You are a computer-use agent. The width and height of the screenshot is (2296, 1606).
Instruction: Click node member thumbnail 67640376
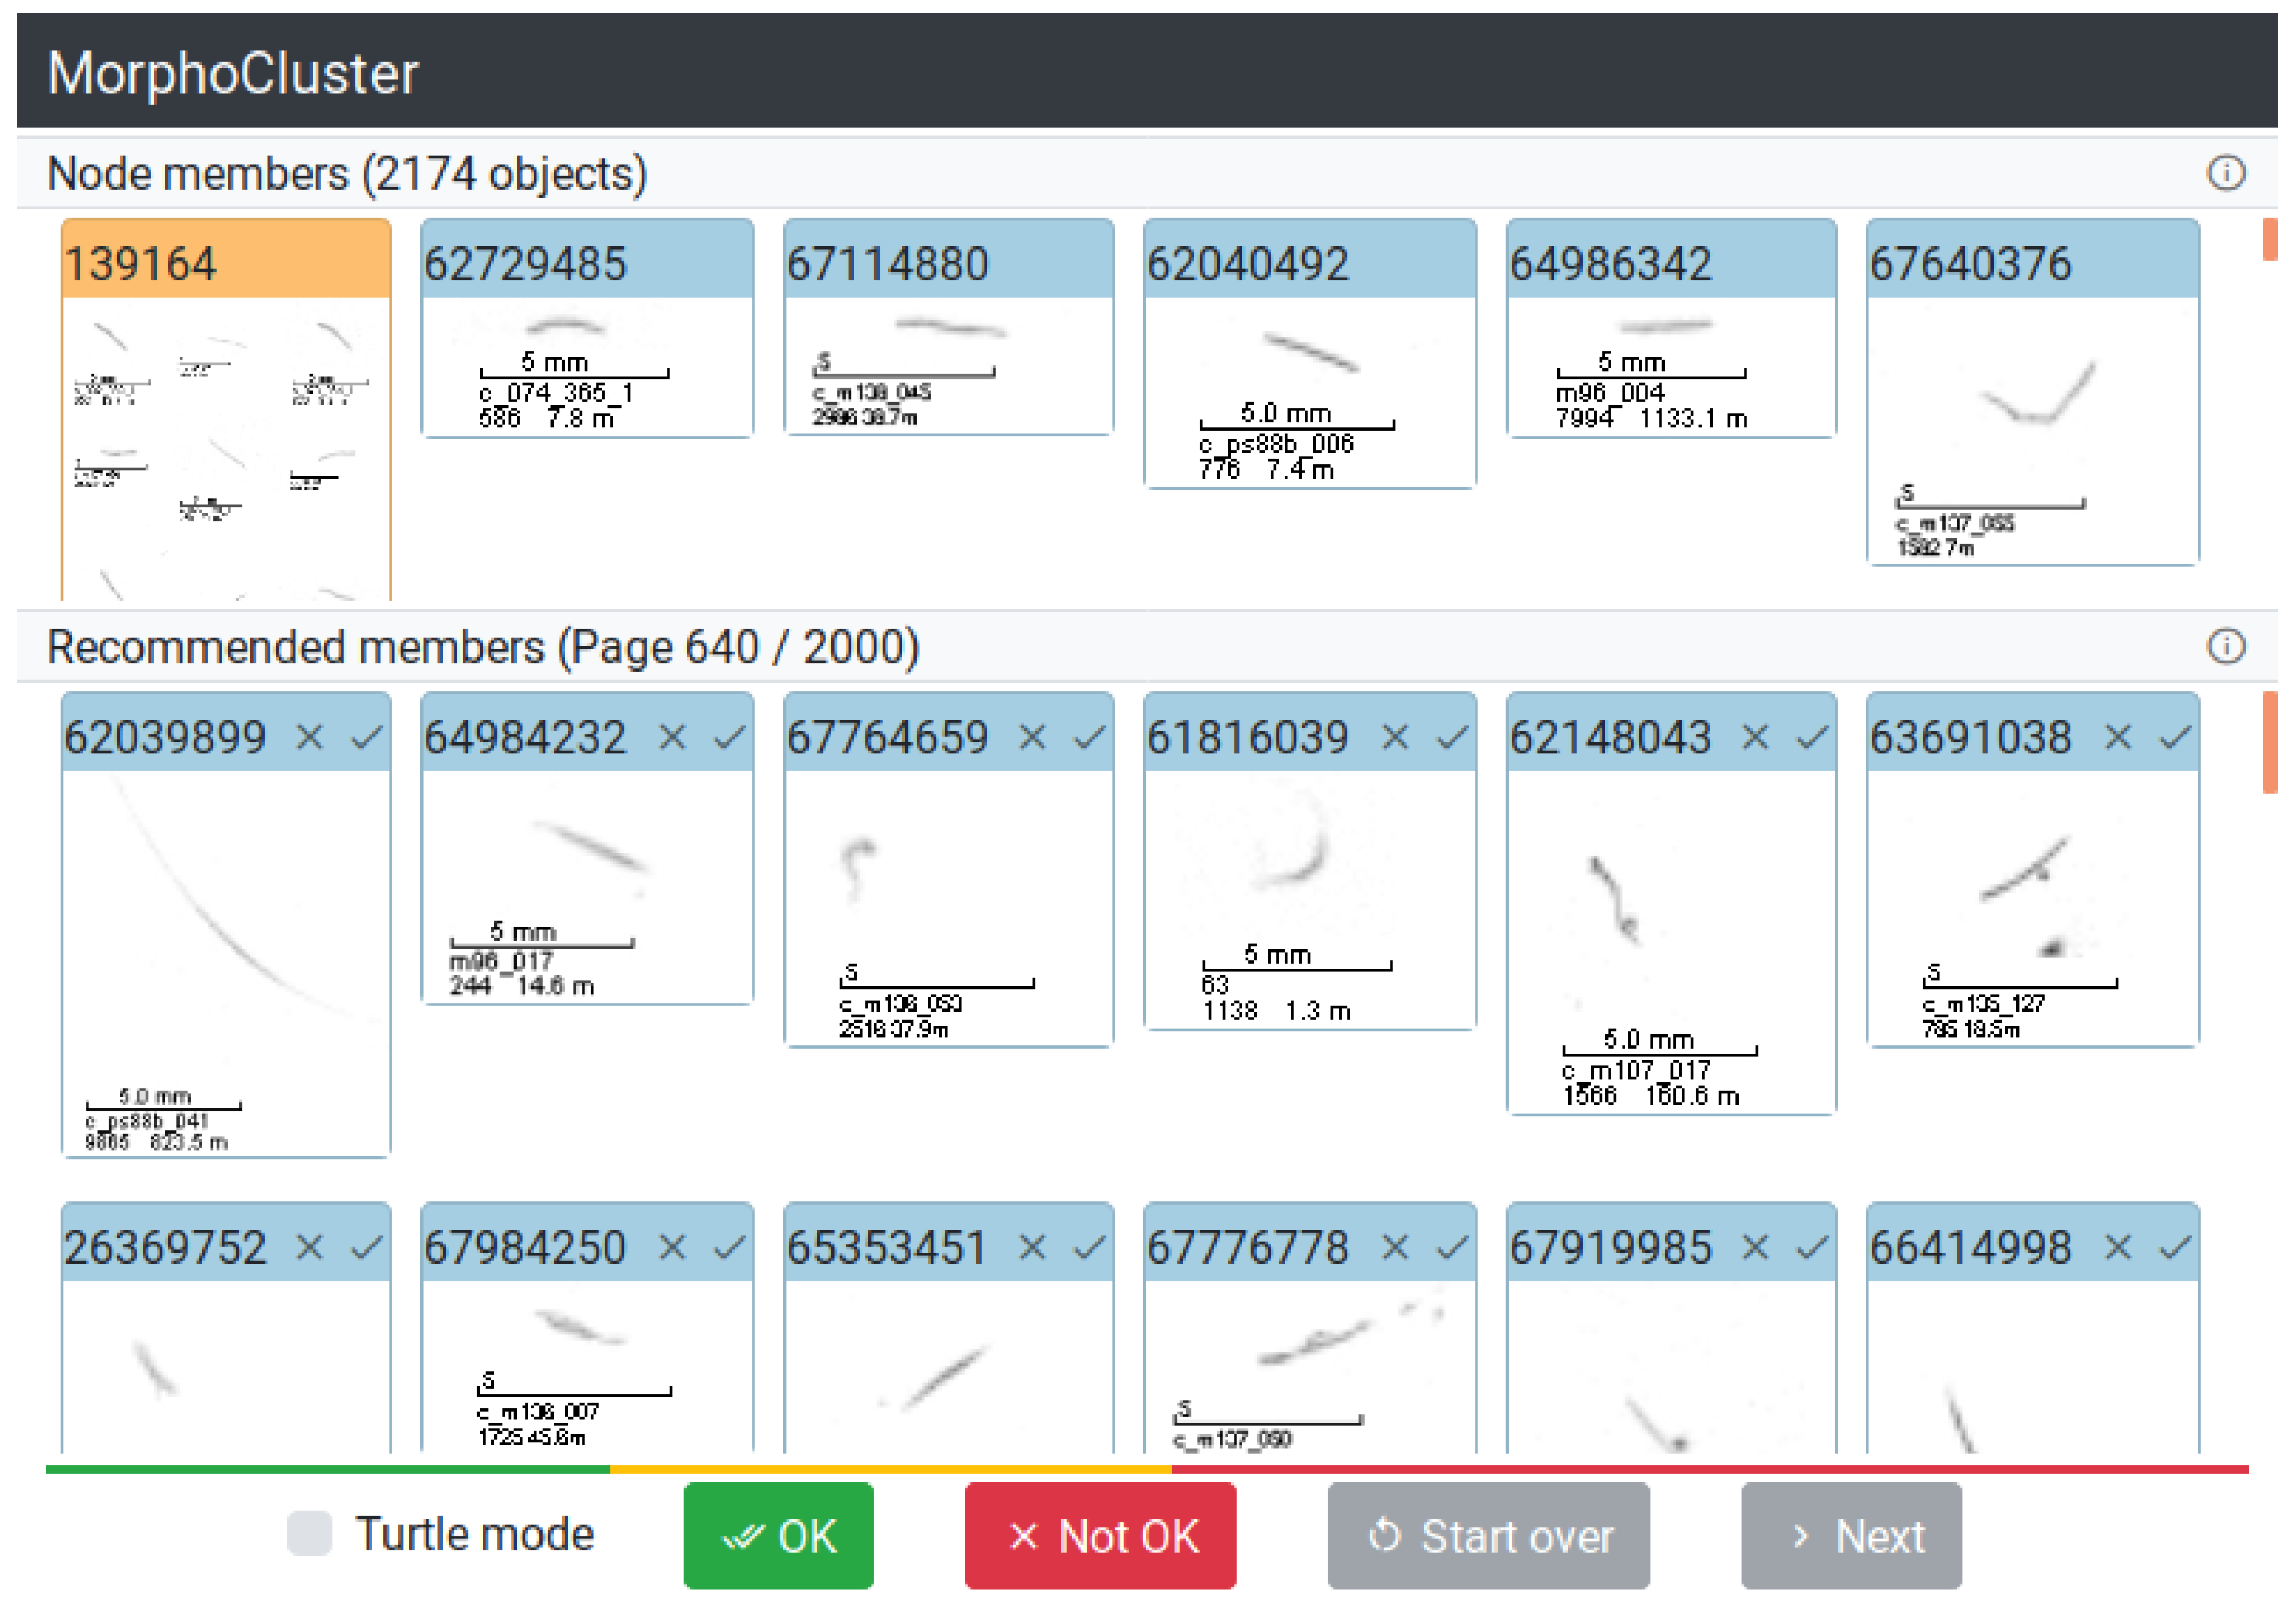pos(2032,392)
